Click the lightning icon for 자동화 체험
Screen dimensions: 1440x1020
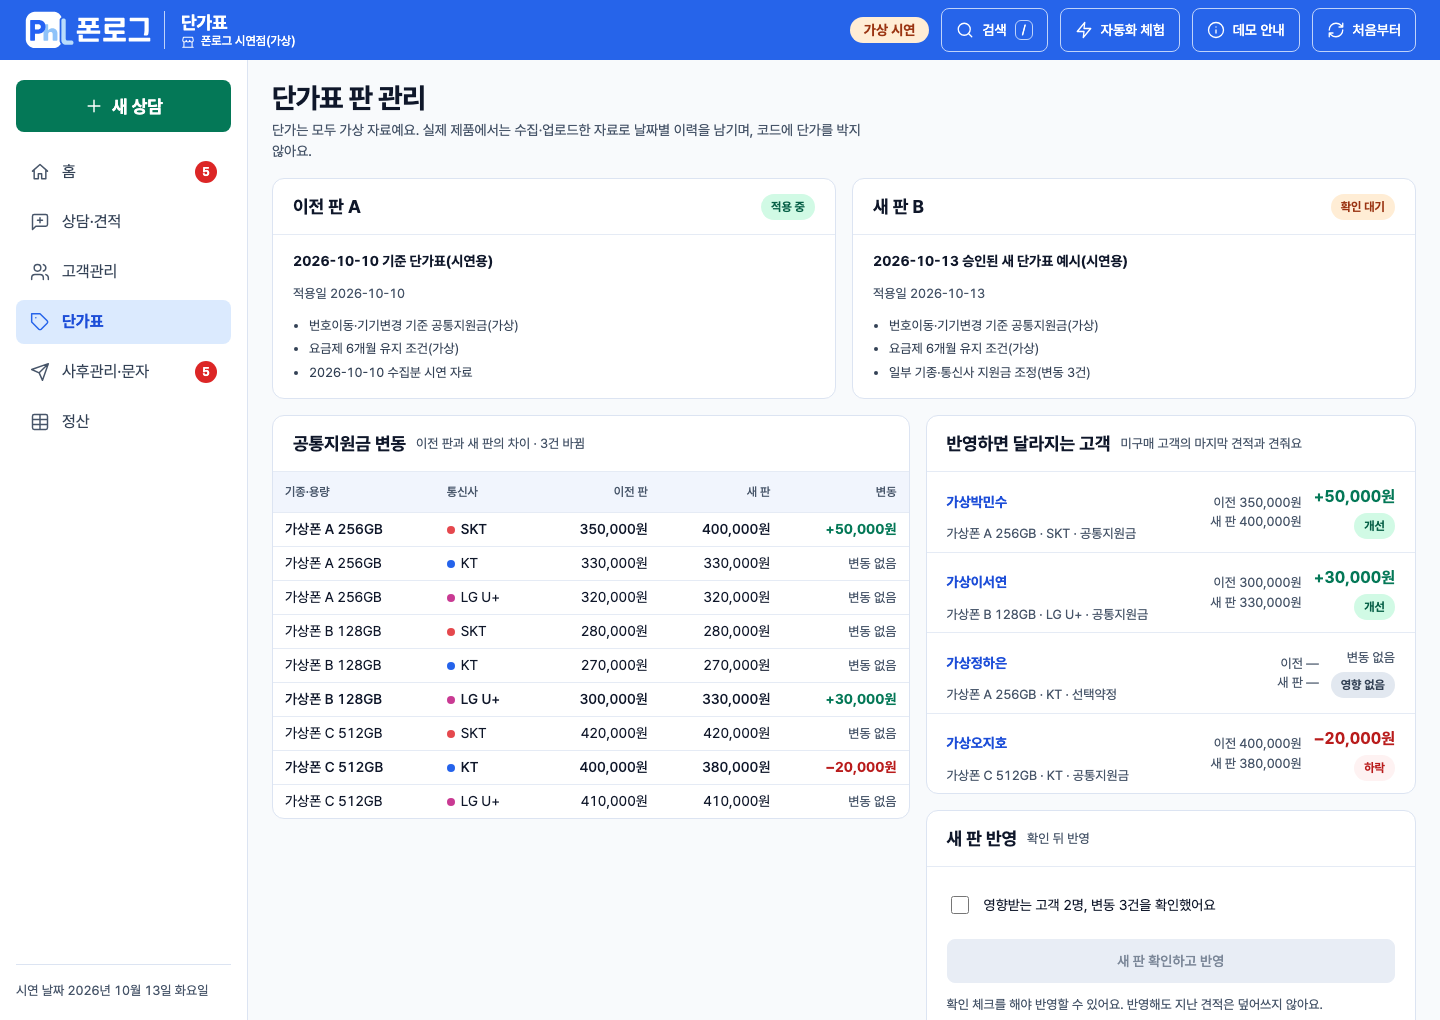(x=1084, y=30)
